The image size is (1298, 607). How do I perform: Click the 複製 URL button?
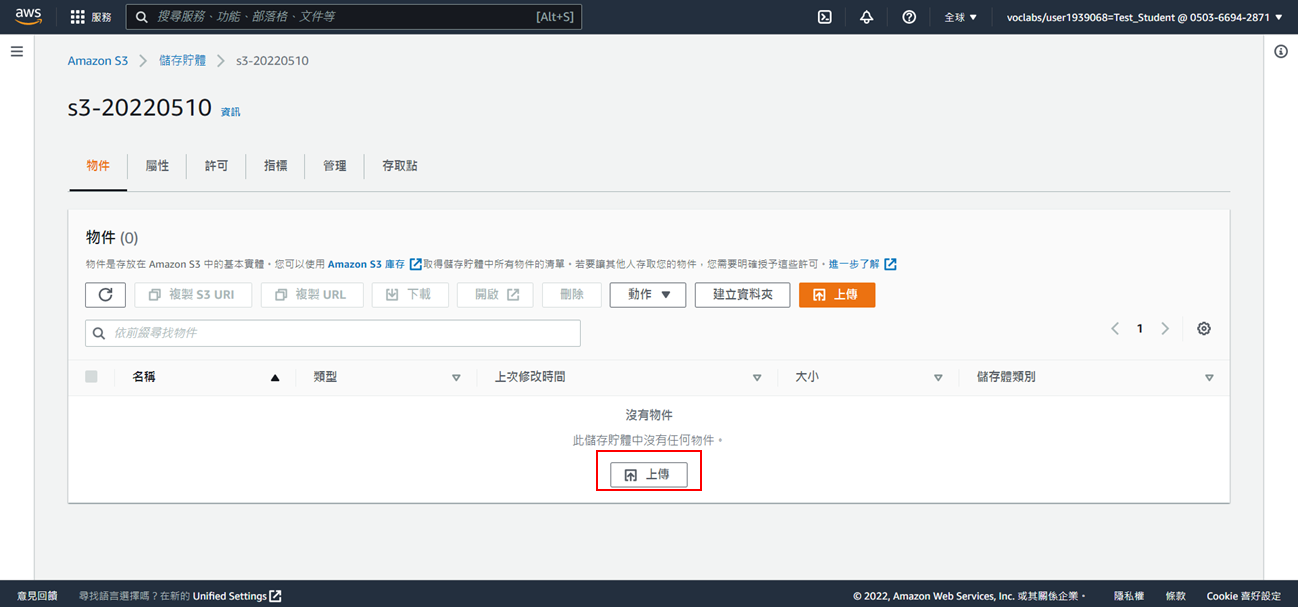312,295
